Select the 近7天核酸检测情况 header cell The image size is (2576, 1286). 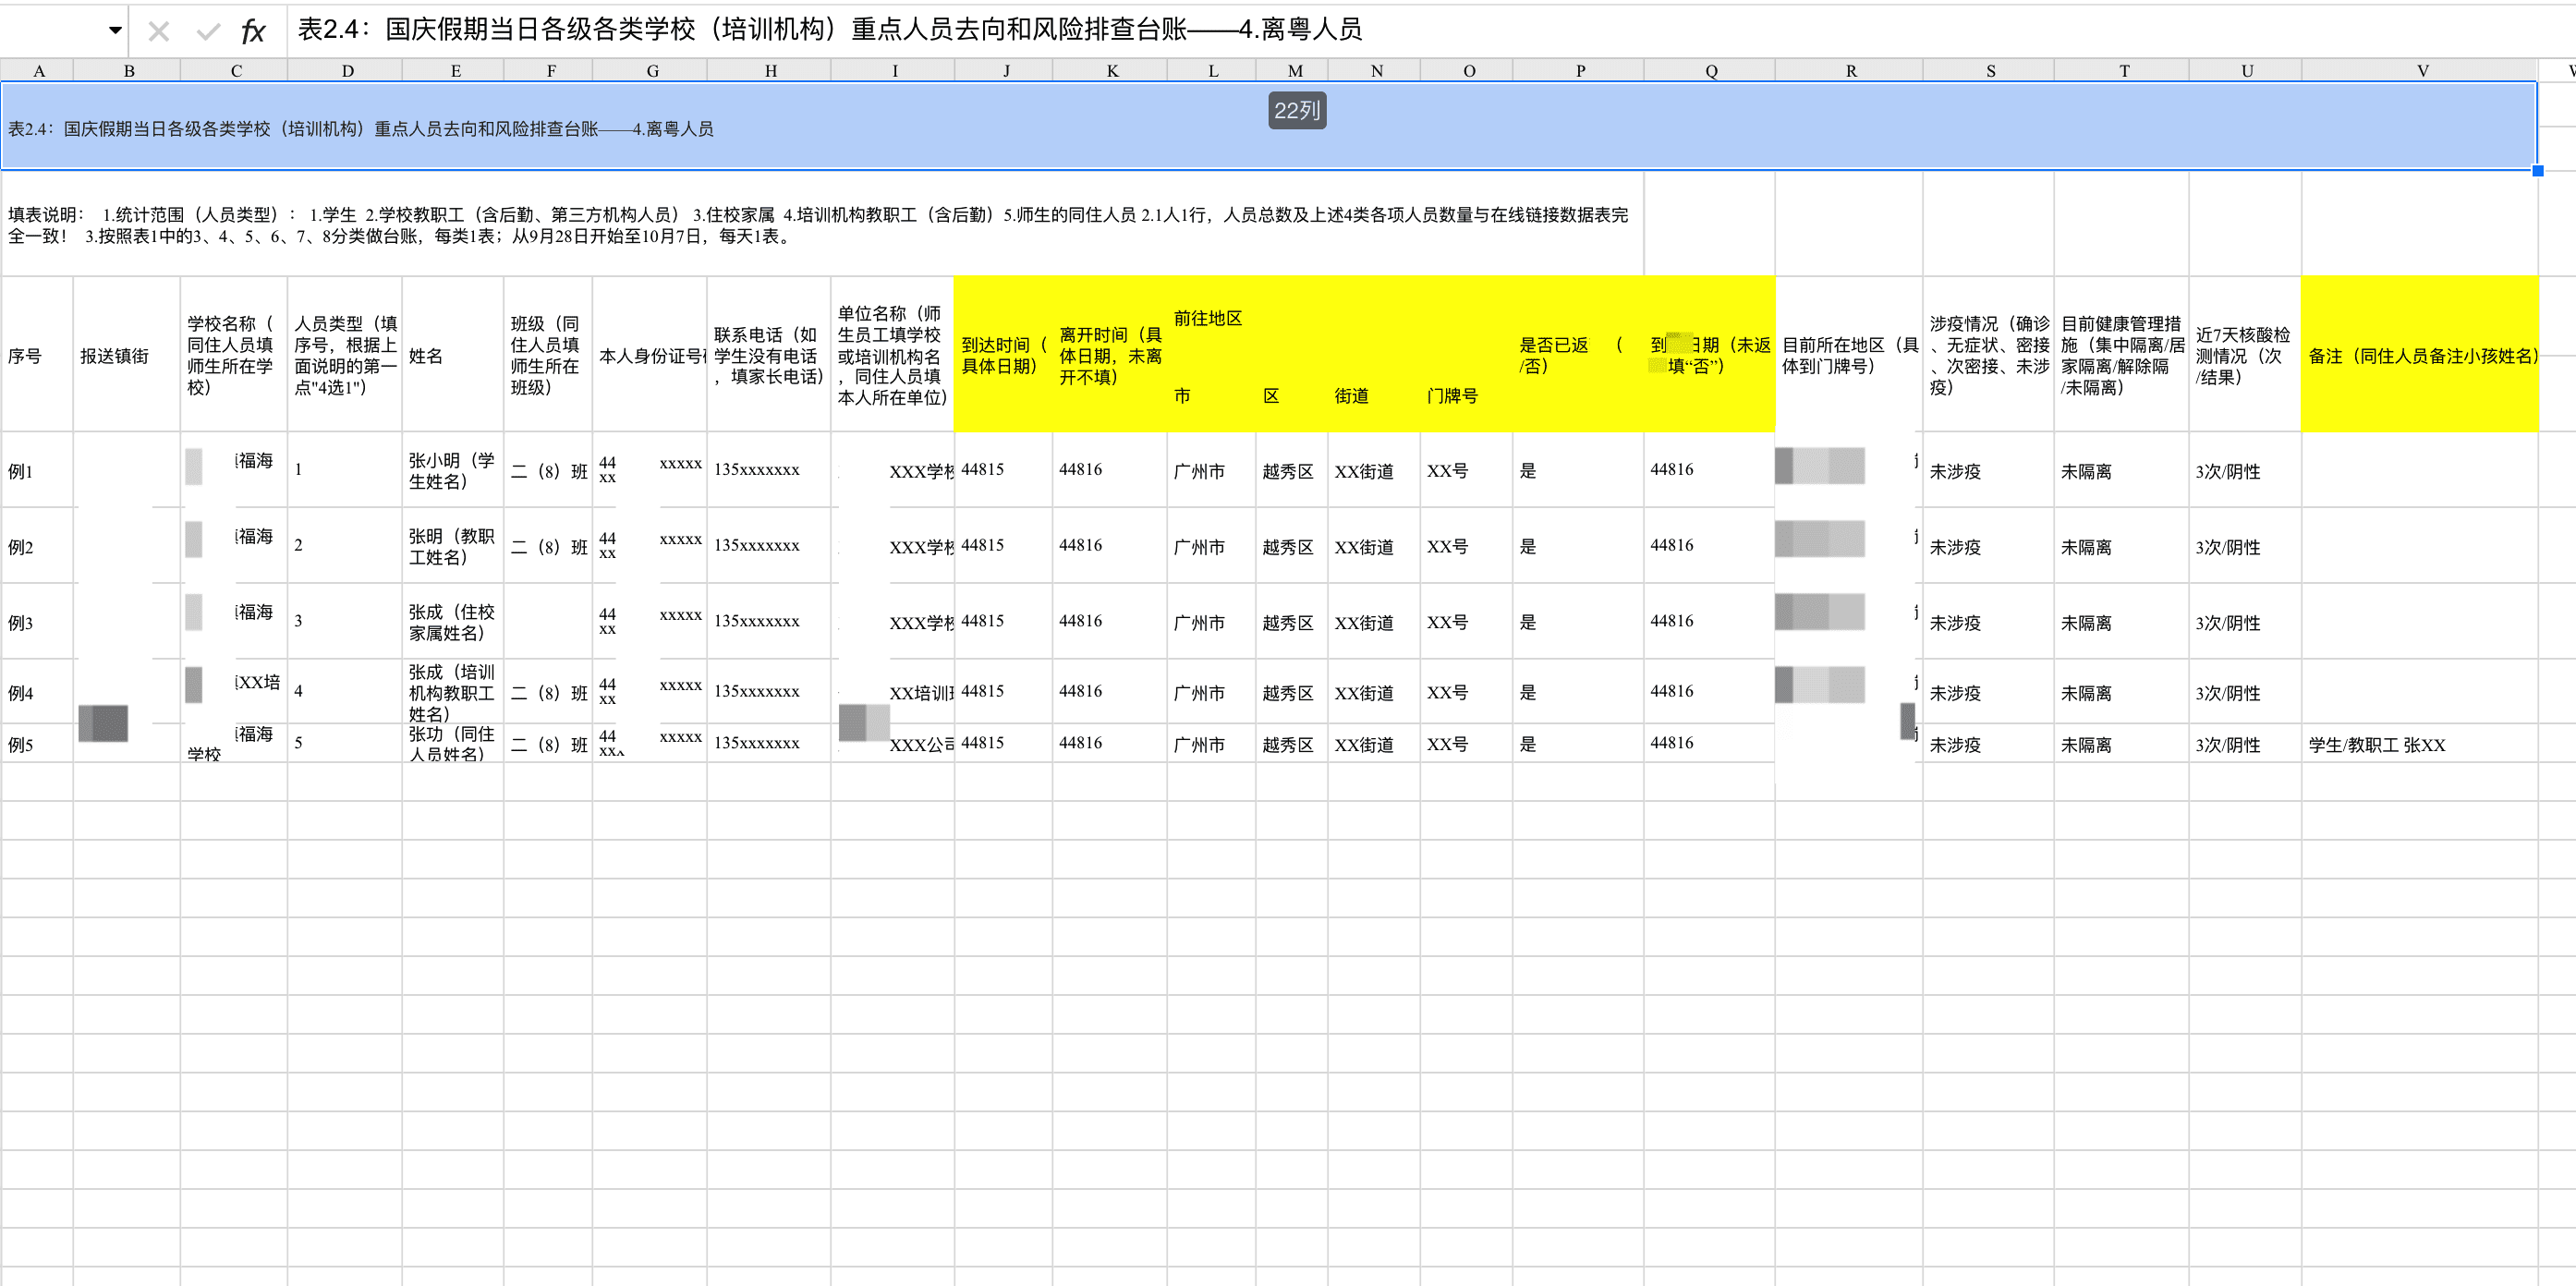click(2244, 355)
